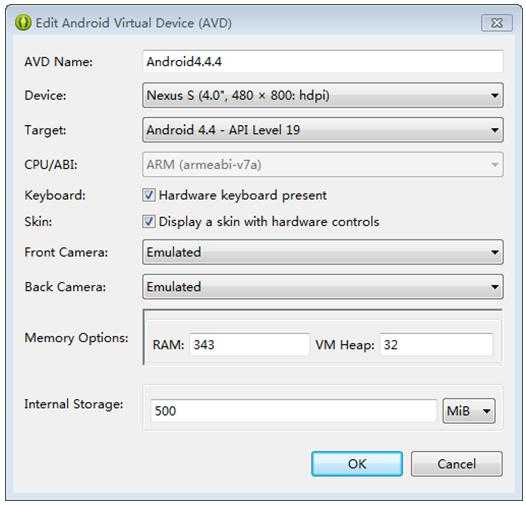Close the Edit AVD dialog
This screenshot has height=505, width=526.
coord(496,23)
